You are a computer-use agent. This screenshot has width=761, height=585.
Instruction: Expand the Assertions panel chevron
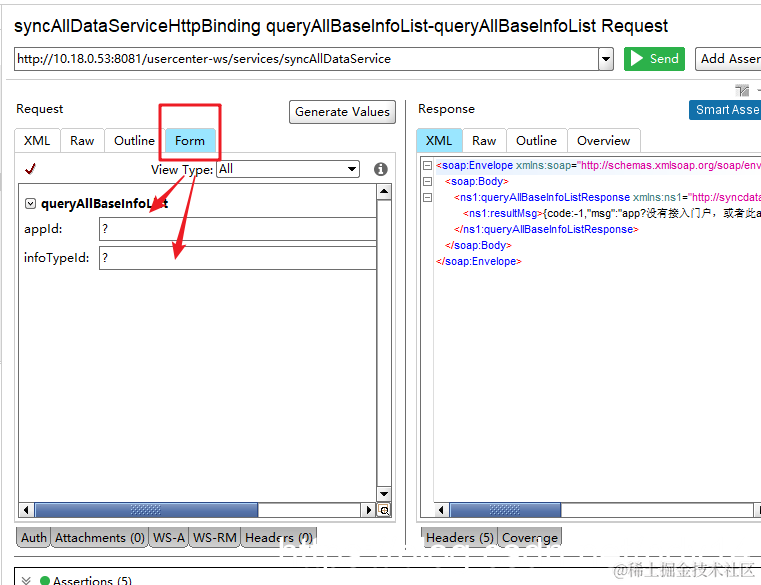26,581
